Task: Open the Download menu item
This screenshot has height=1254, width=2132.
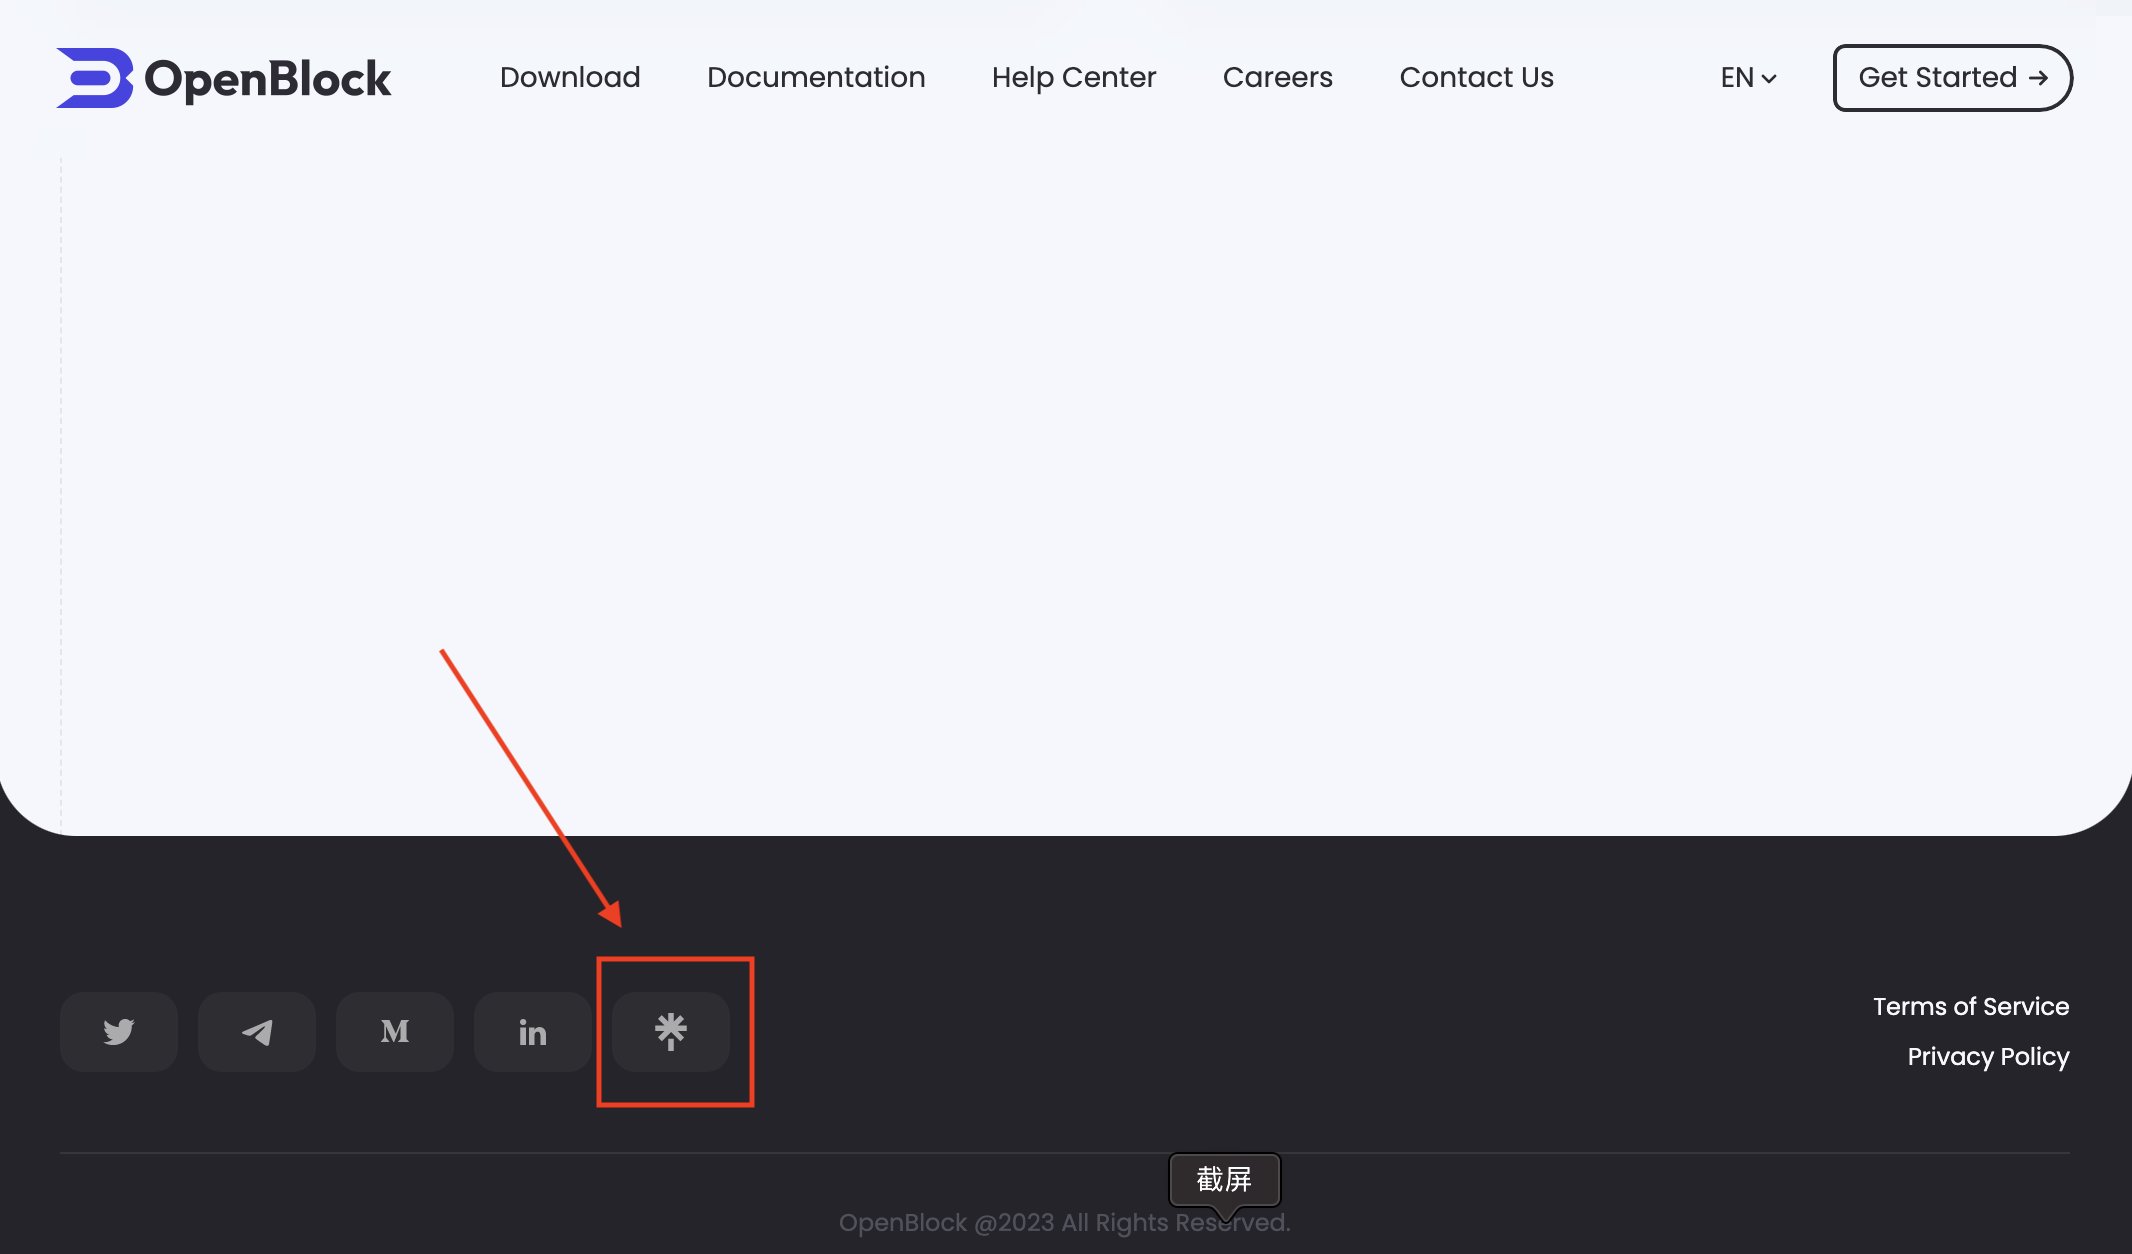Action: [569, 77]
